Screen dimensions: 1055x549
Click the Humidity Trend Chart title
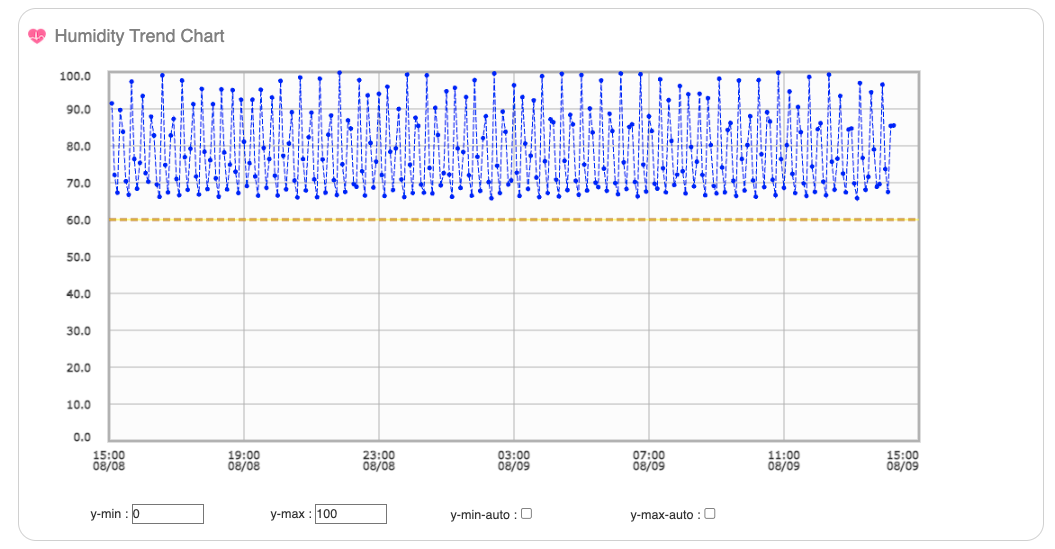click(x=139, y=36)
